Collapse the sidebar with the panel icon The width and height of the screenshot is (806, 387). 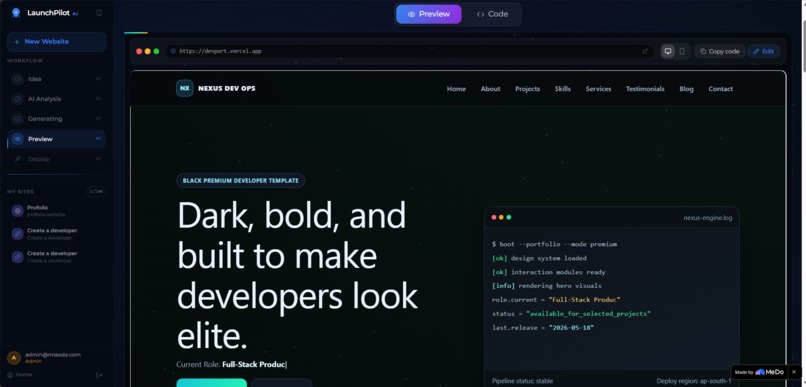pos(99,13)
